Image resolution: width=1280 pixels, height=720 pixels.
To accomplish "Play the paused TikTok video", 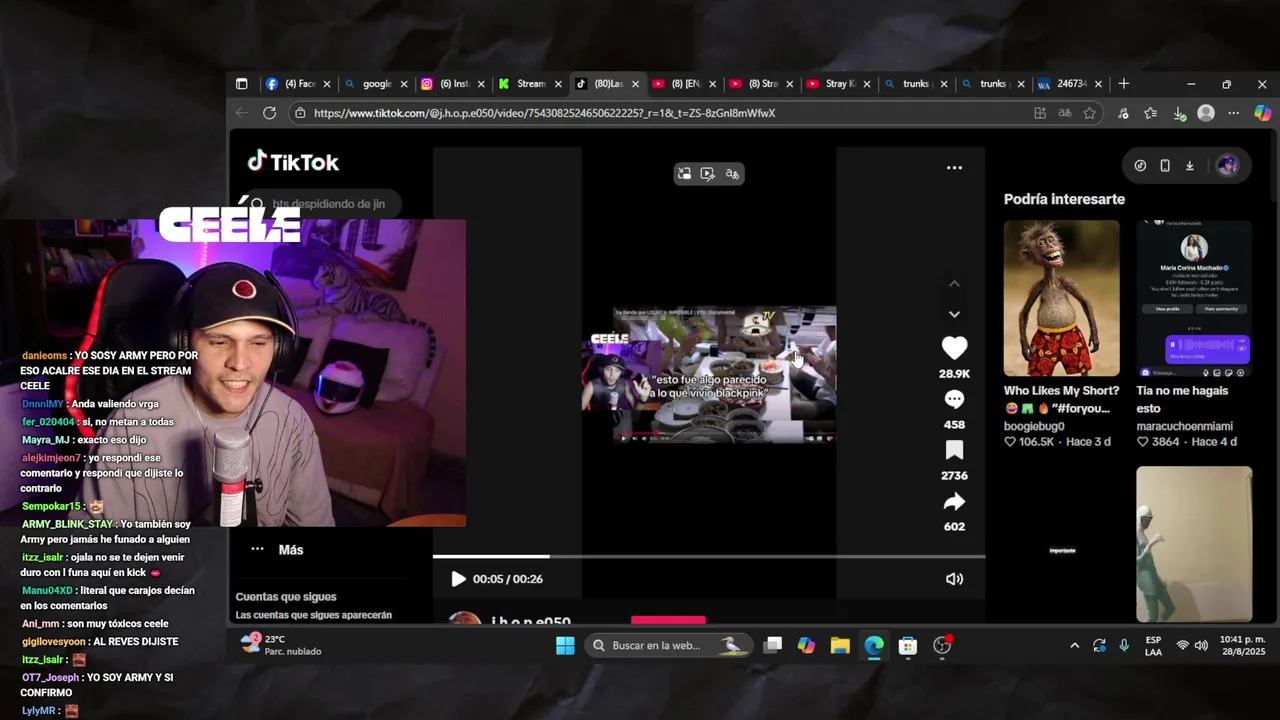I will [458, 579].
